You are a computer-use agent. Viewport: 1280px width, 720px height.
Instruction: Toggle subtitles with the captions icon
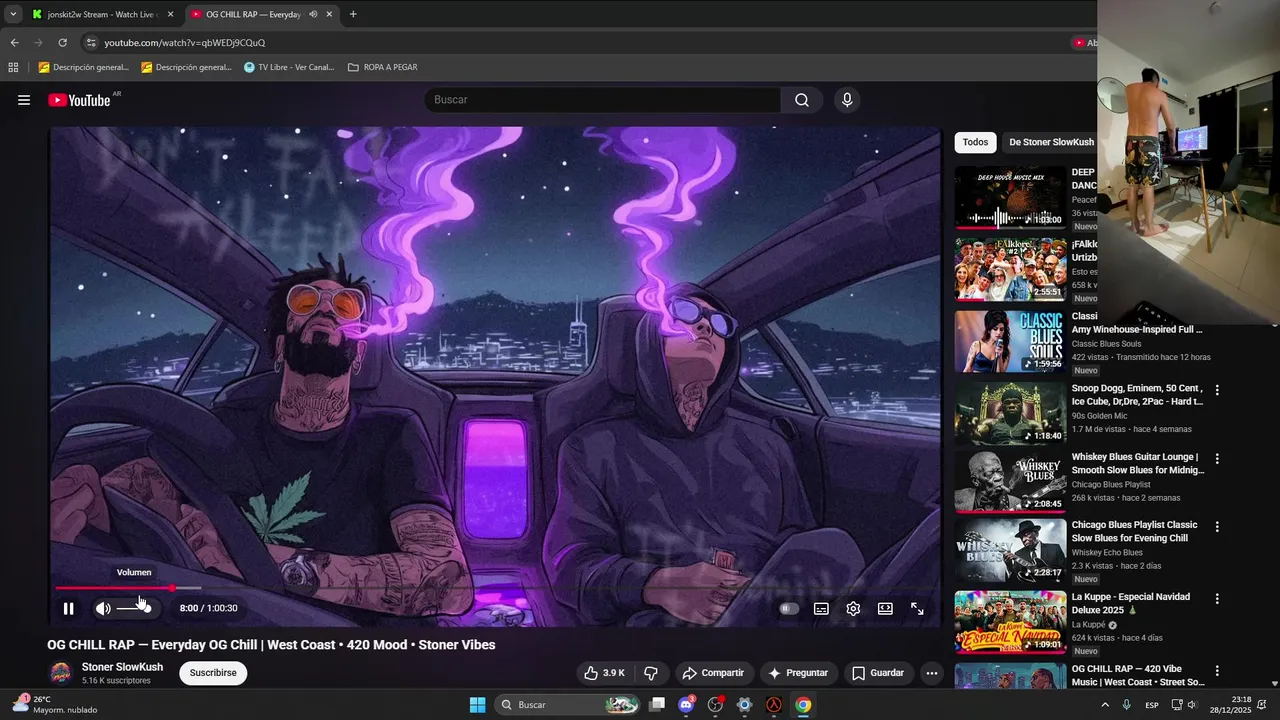(821, 608)
